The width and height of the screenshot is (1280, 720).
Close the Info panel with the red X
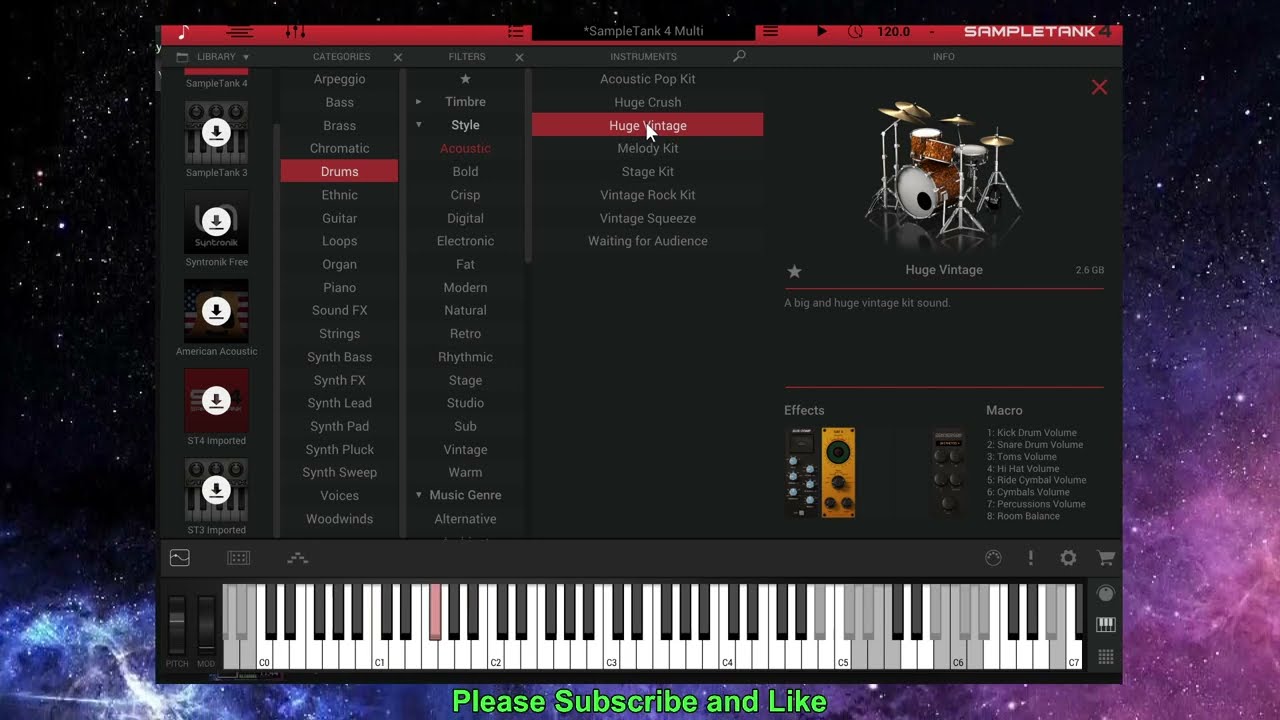click(1099, 87)
